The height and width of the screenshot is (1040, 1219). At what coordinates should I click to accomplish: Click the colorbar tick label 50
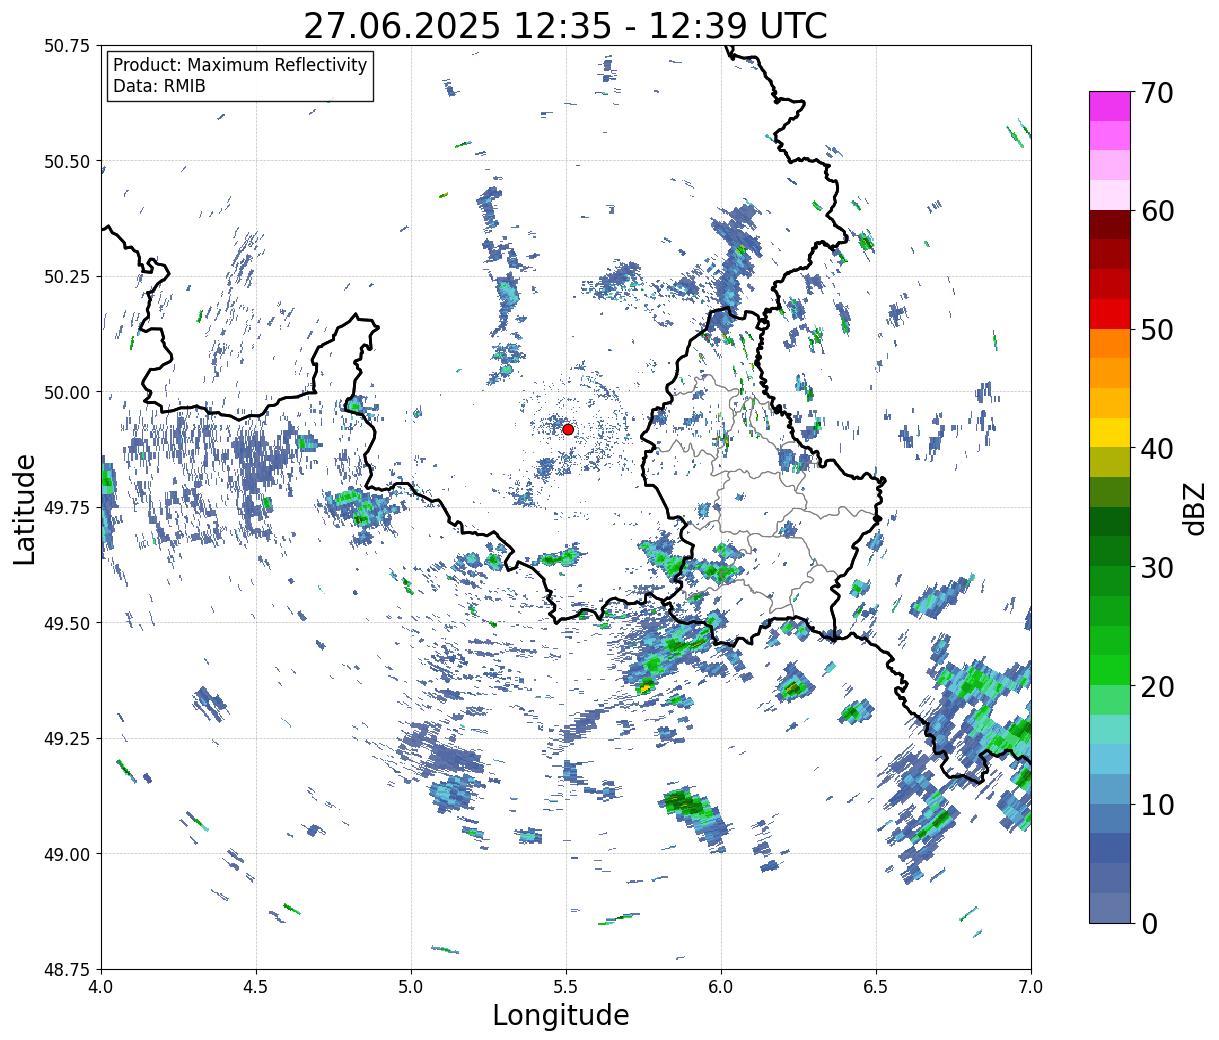pyautogui.click(x=1157, y=330)
